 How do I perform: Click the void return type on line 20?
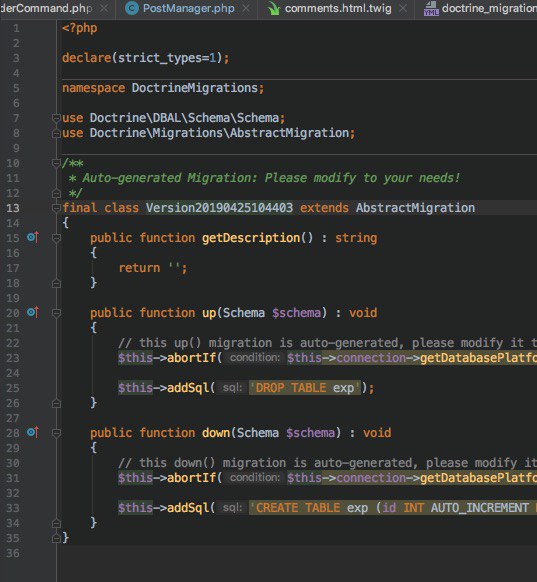pyautogui.click(x=363, y=313)
